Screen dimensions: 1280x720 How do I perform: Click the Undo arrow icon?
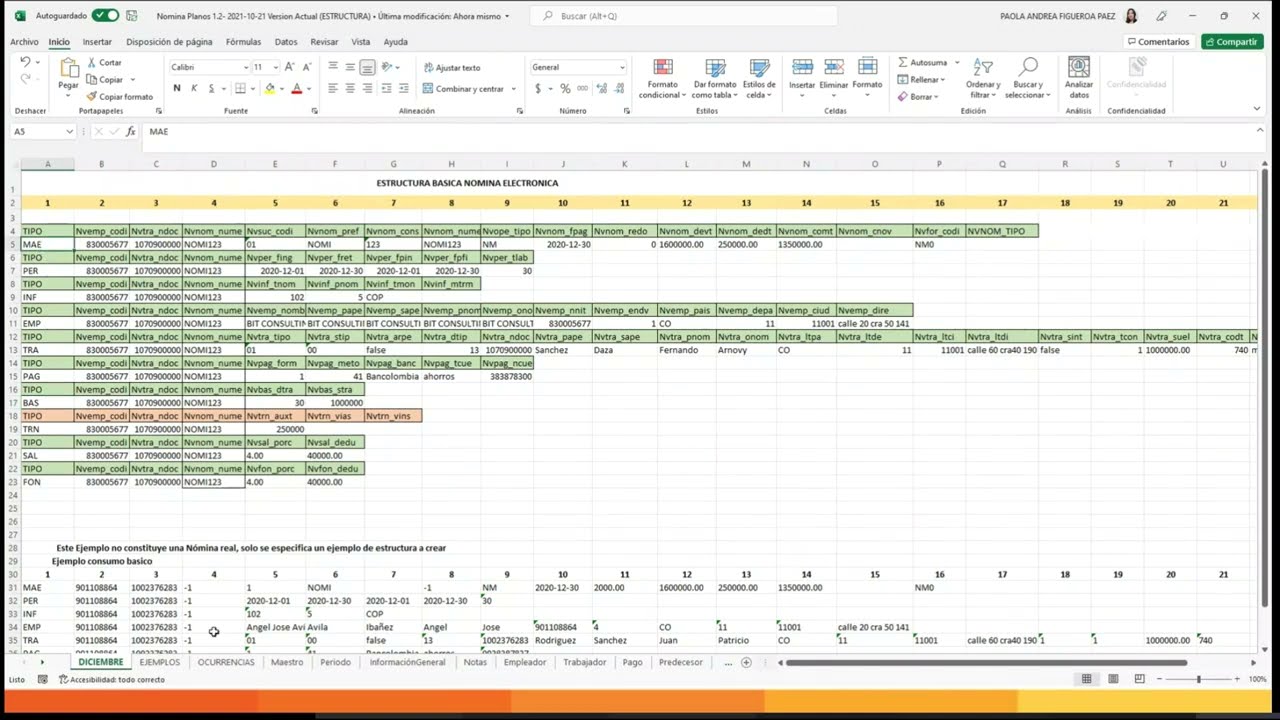coord(25,62)
